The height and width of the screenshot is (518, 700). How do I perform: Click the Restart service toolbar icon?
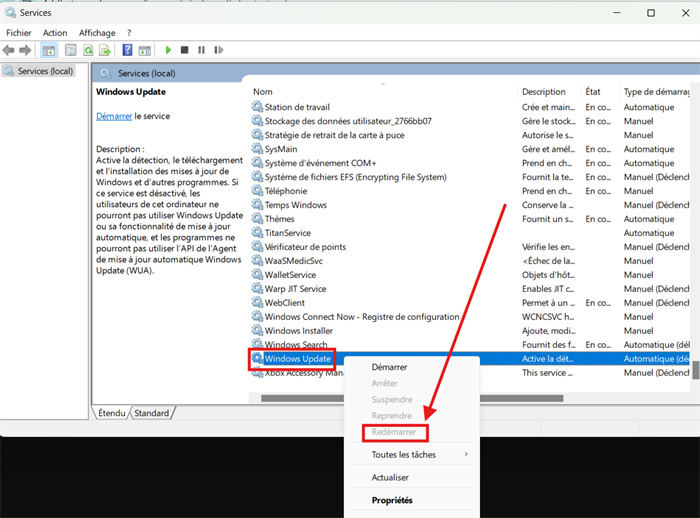(x=217, y=50)
